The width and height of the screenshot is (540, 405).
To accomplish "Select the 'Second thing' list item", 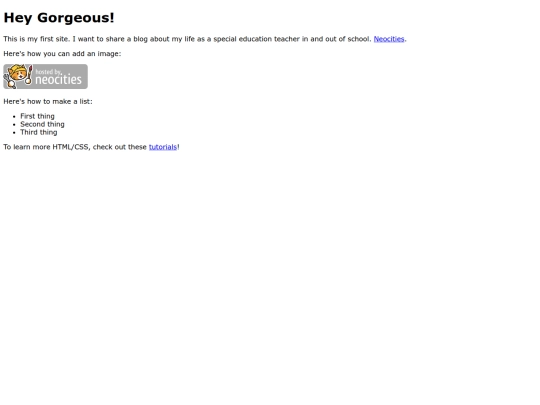I will pyautogui.click(x=42, y=124).
